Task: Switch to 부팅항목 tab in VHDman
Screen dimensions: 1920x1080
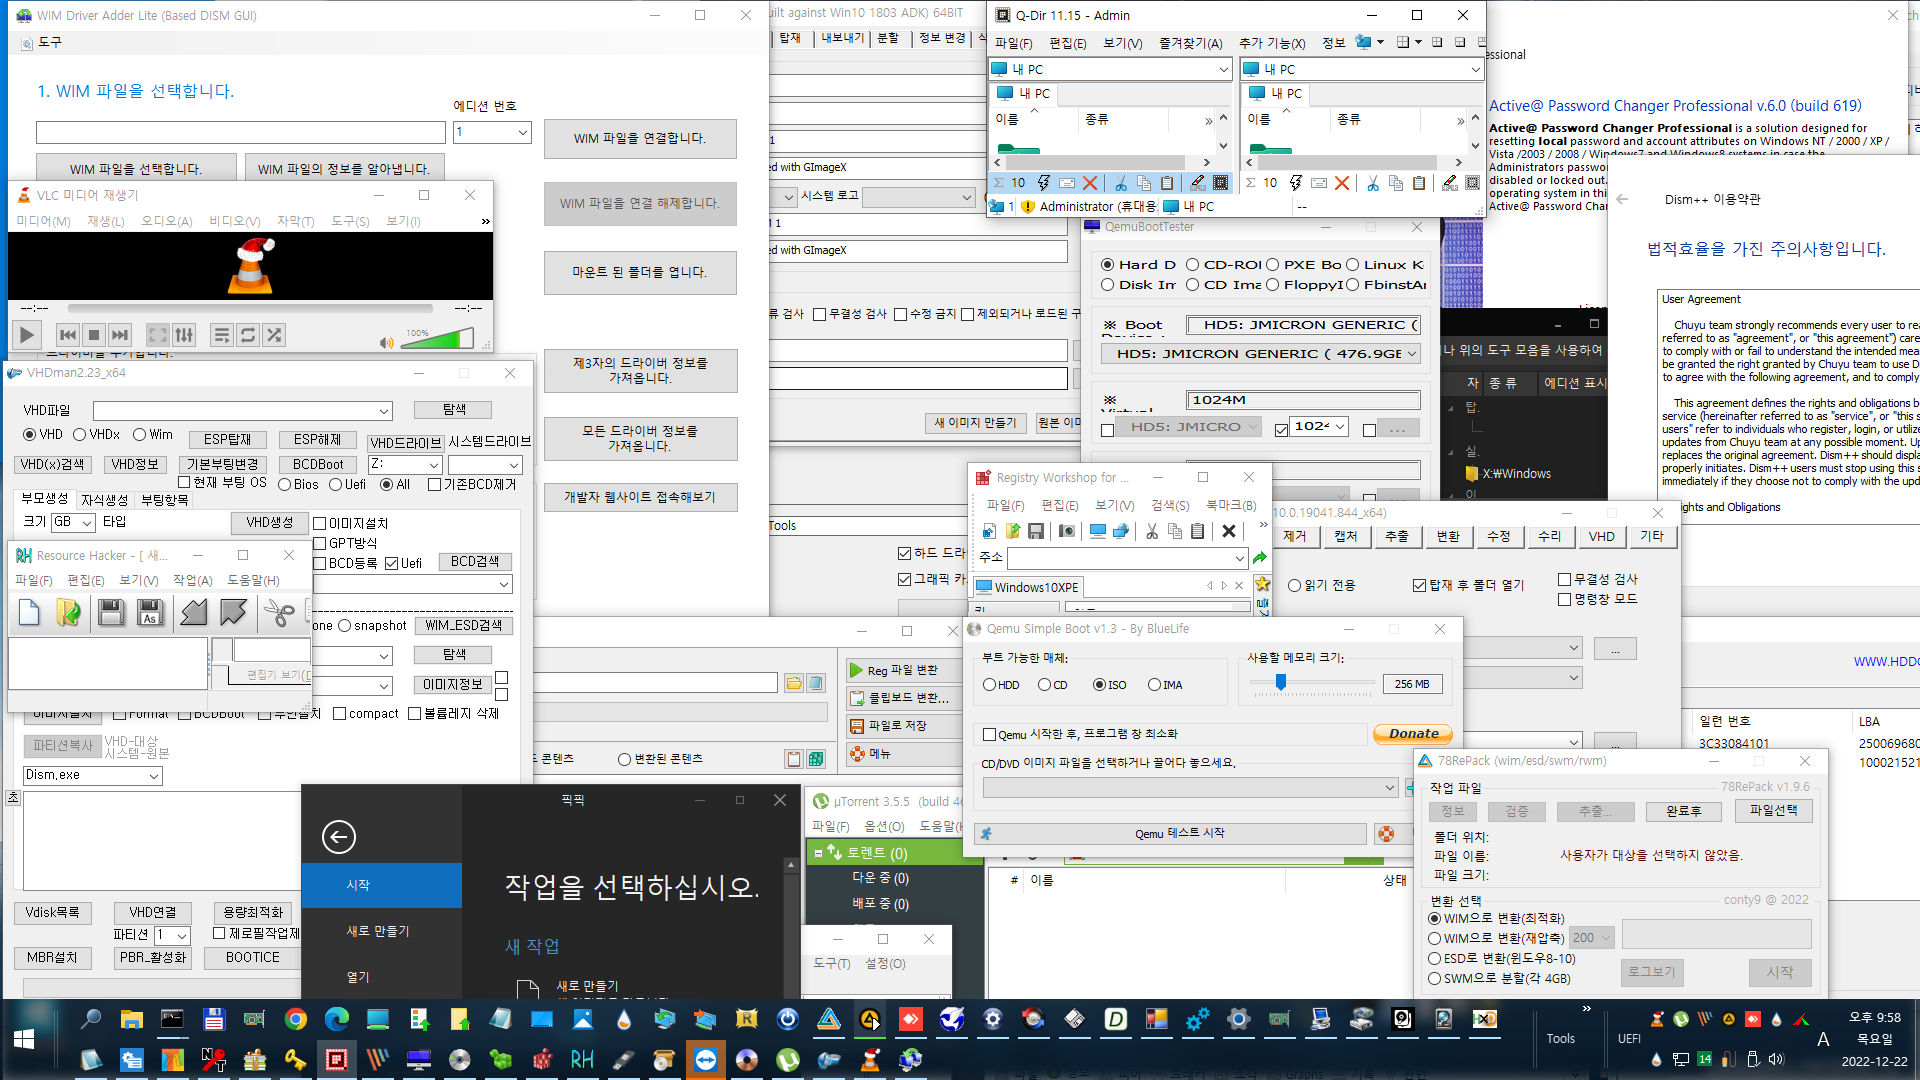Action: click(x=164, y=500)
